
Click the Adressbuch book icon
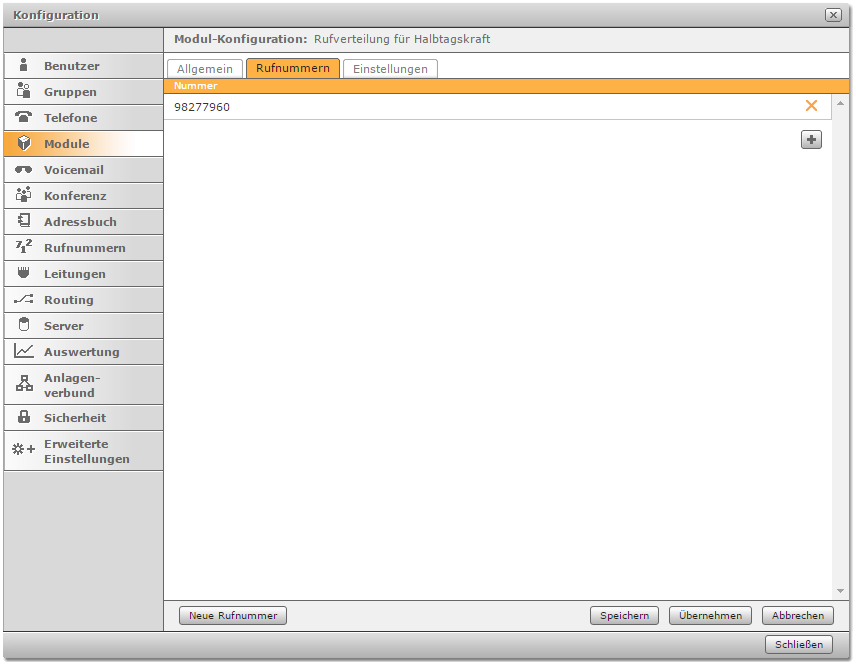coord(24,222)
